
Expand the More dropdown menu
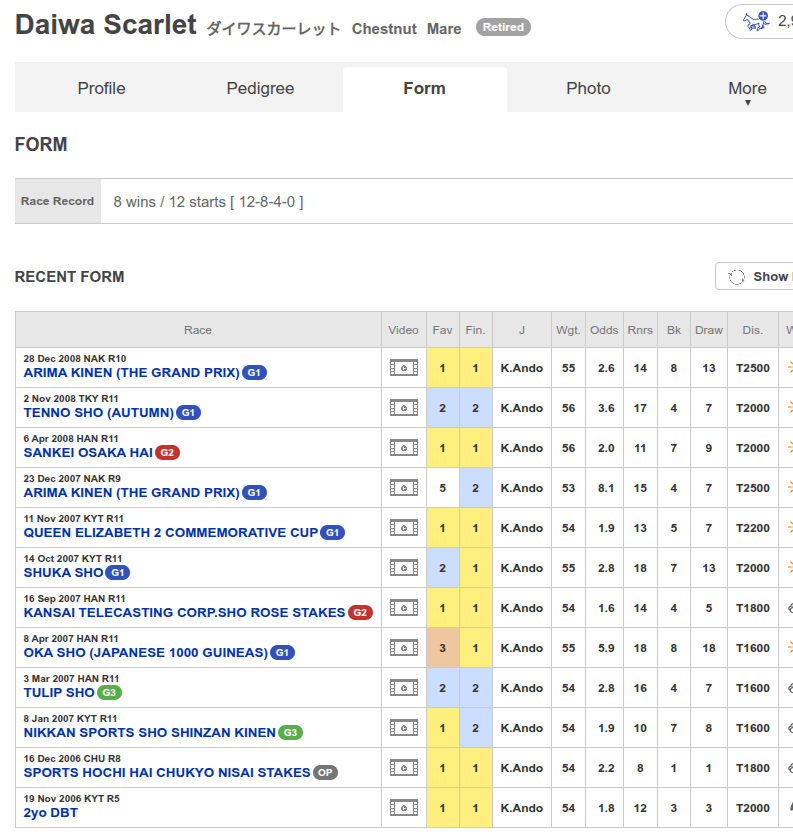[747, 91]
